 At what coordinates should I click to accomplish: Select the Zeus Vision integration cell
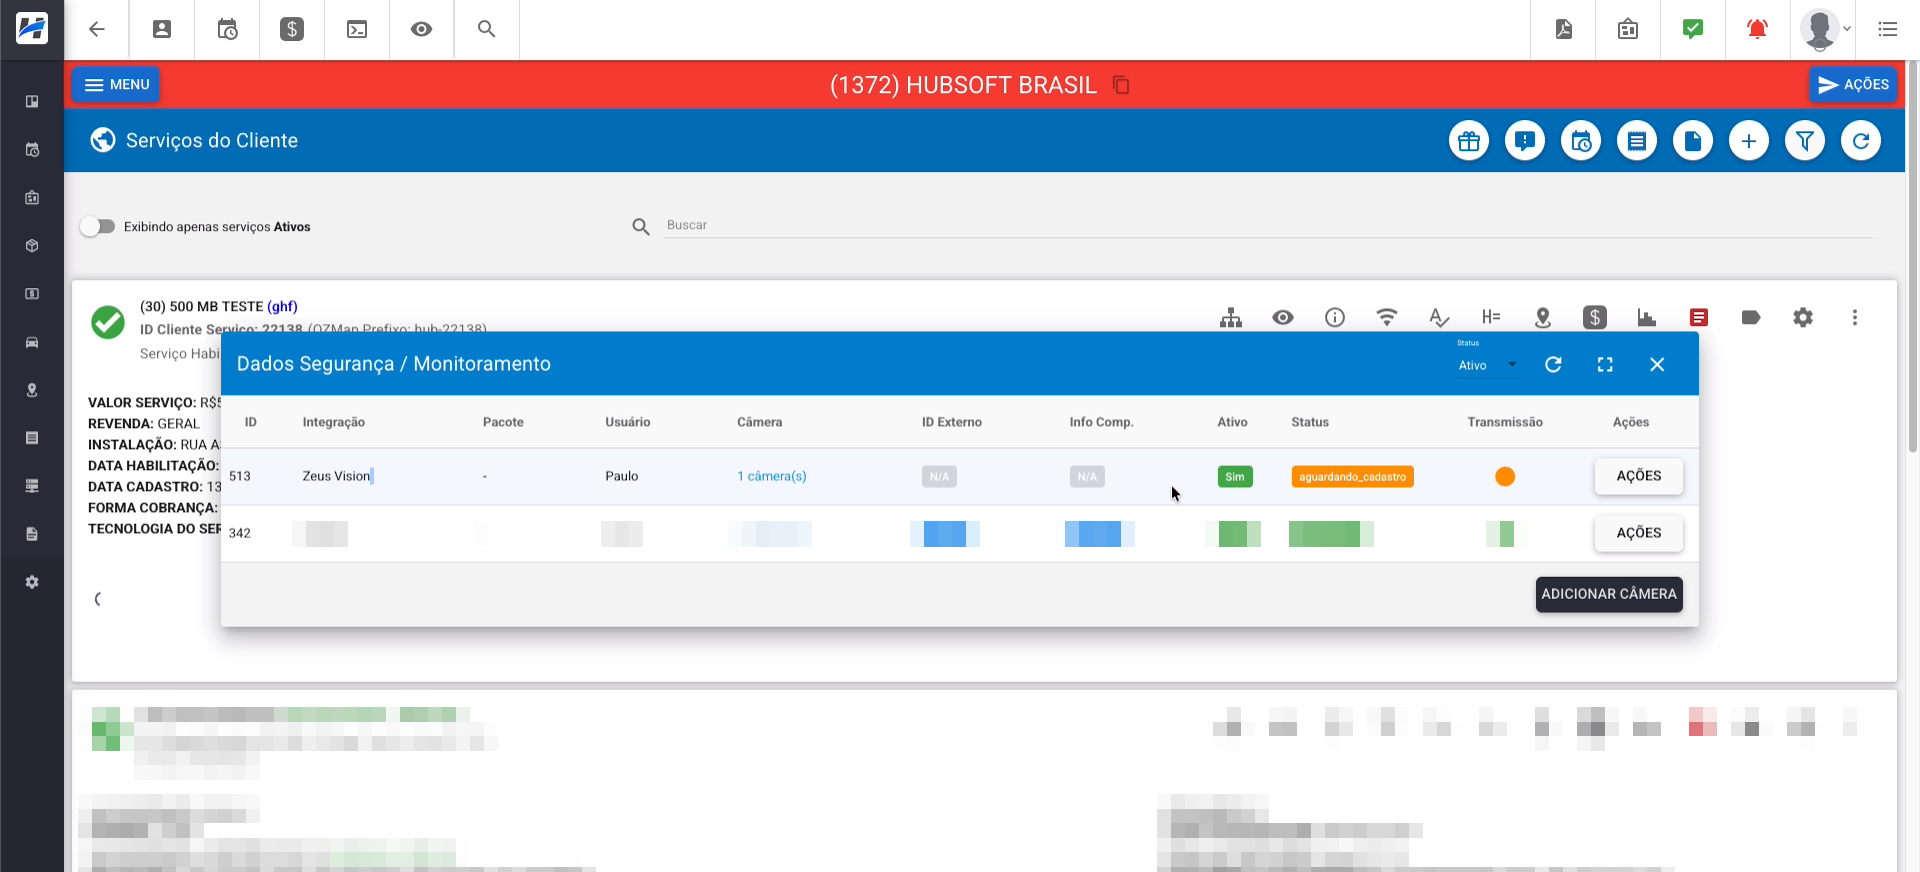tap(336, 476)
